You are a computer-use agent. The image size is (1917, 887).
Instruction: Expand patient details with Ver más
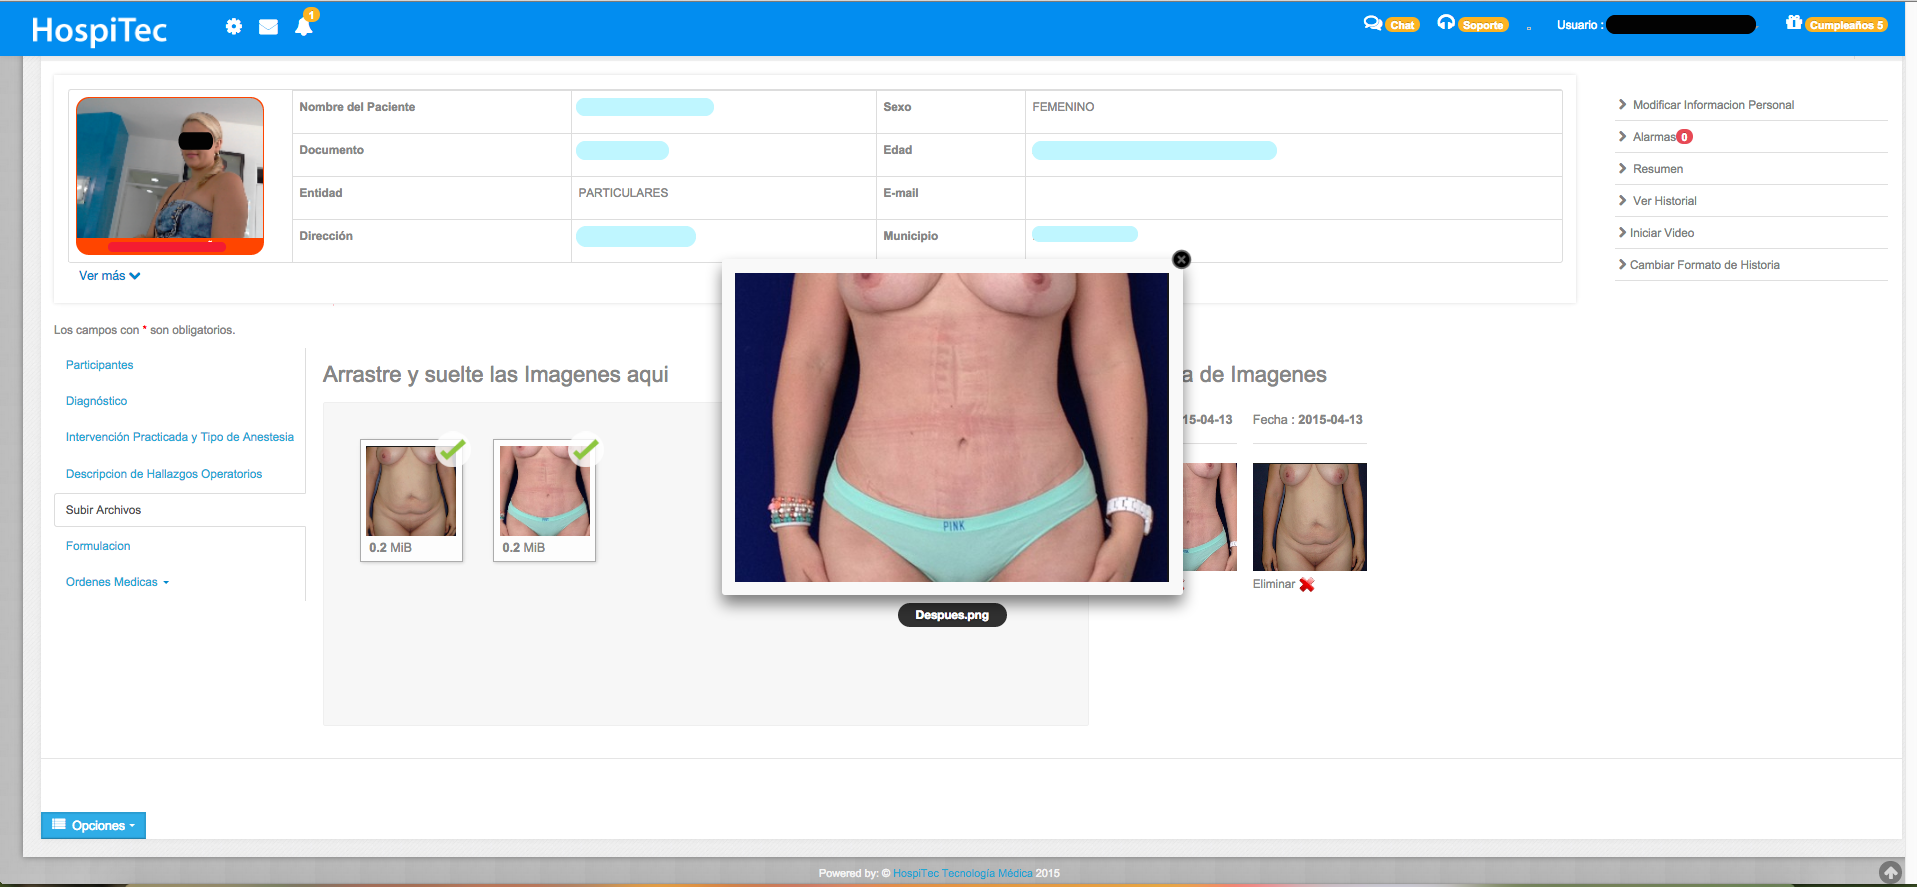click(x=109, y=276)
